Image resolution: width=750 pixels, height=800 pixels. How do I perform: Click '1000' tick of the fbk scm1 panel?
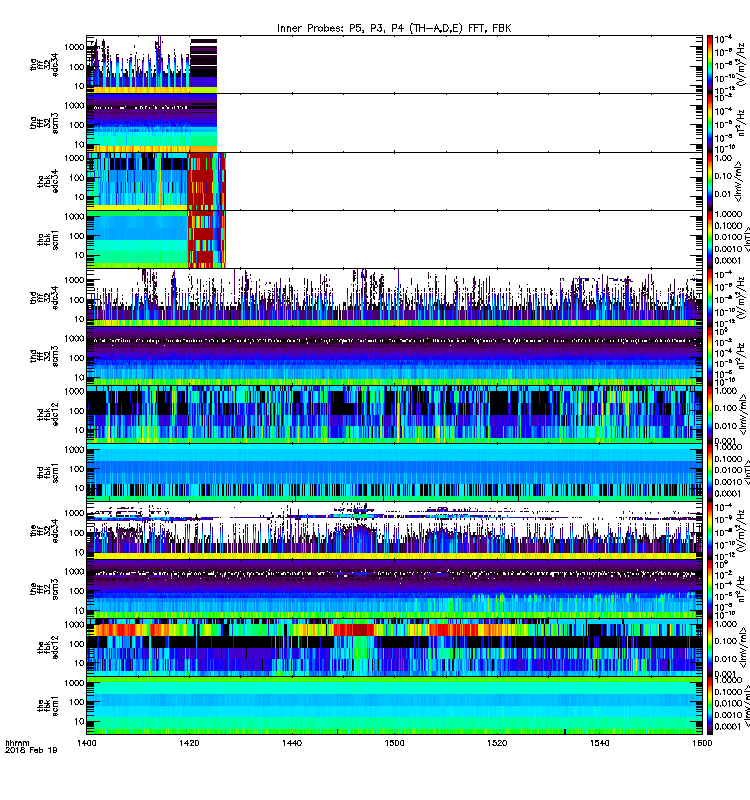point(74,683)
